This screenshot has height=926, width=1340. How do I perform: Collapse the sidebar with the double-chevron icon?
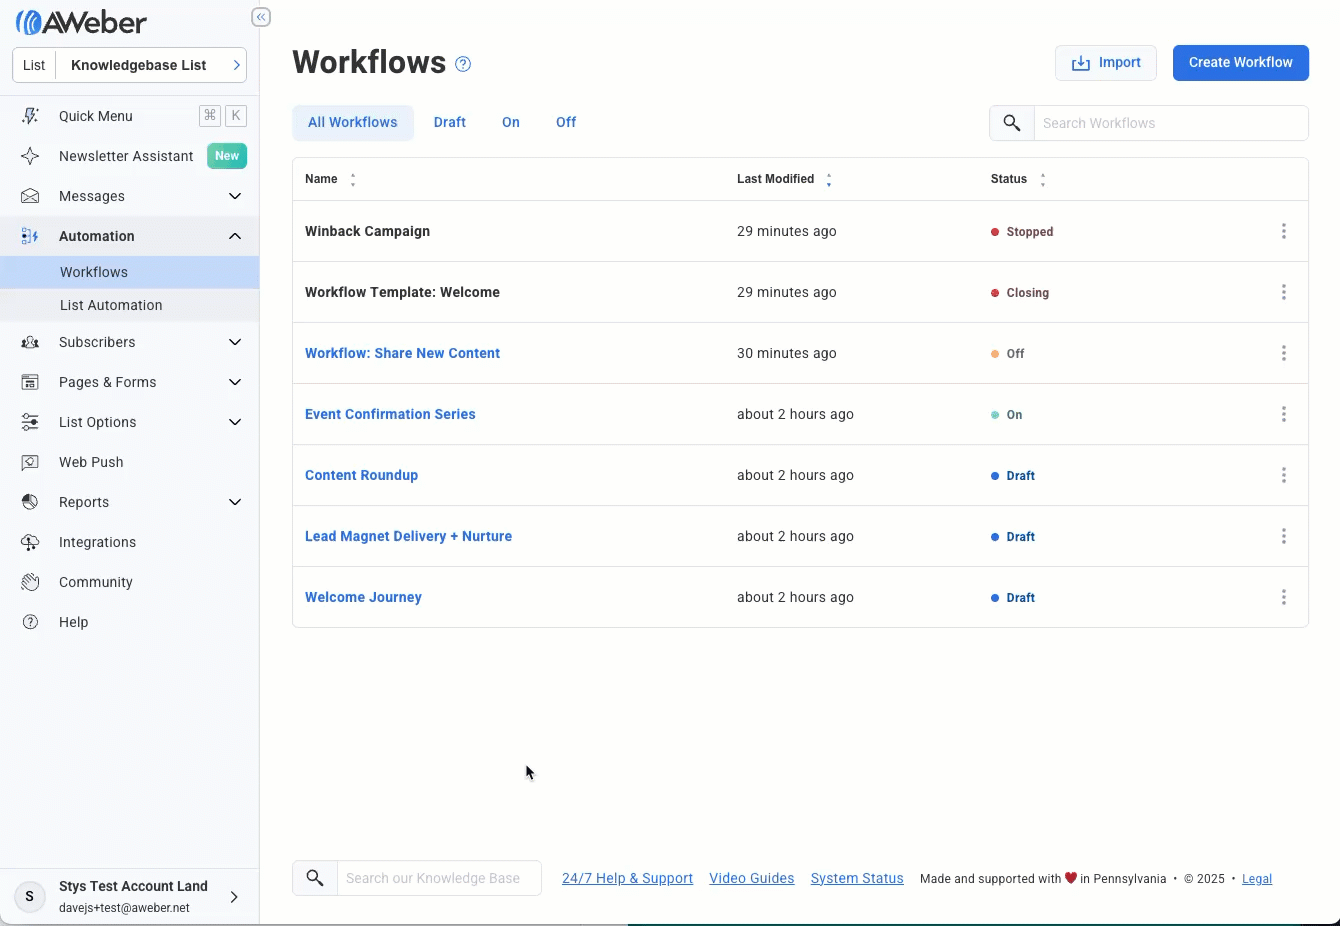261,17
